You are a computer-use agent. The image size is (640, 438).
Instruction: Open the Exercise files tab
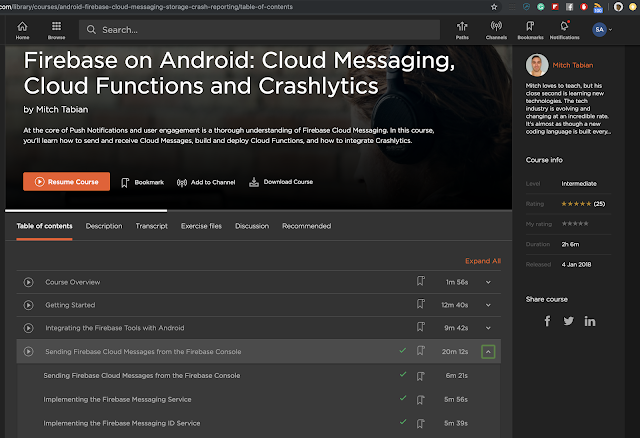pyautogui.click(x=201, y=226)
